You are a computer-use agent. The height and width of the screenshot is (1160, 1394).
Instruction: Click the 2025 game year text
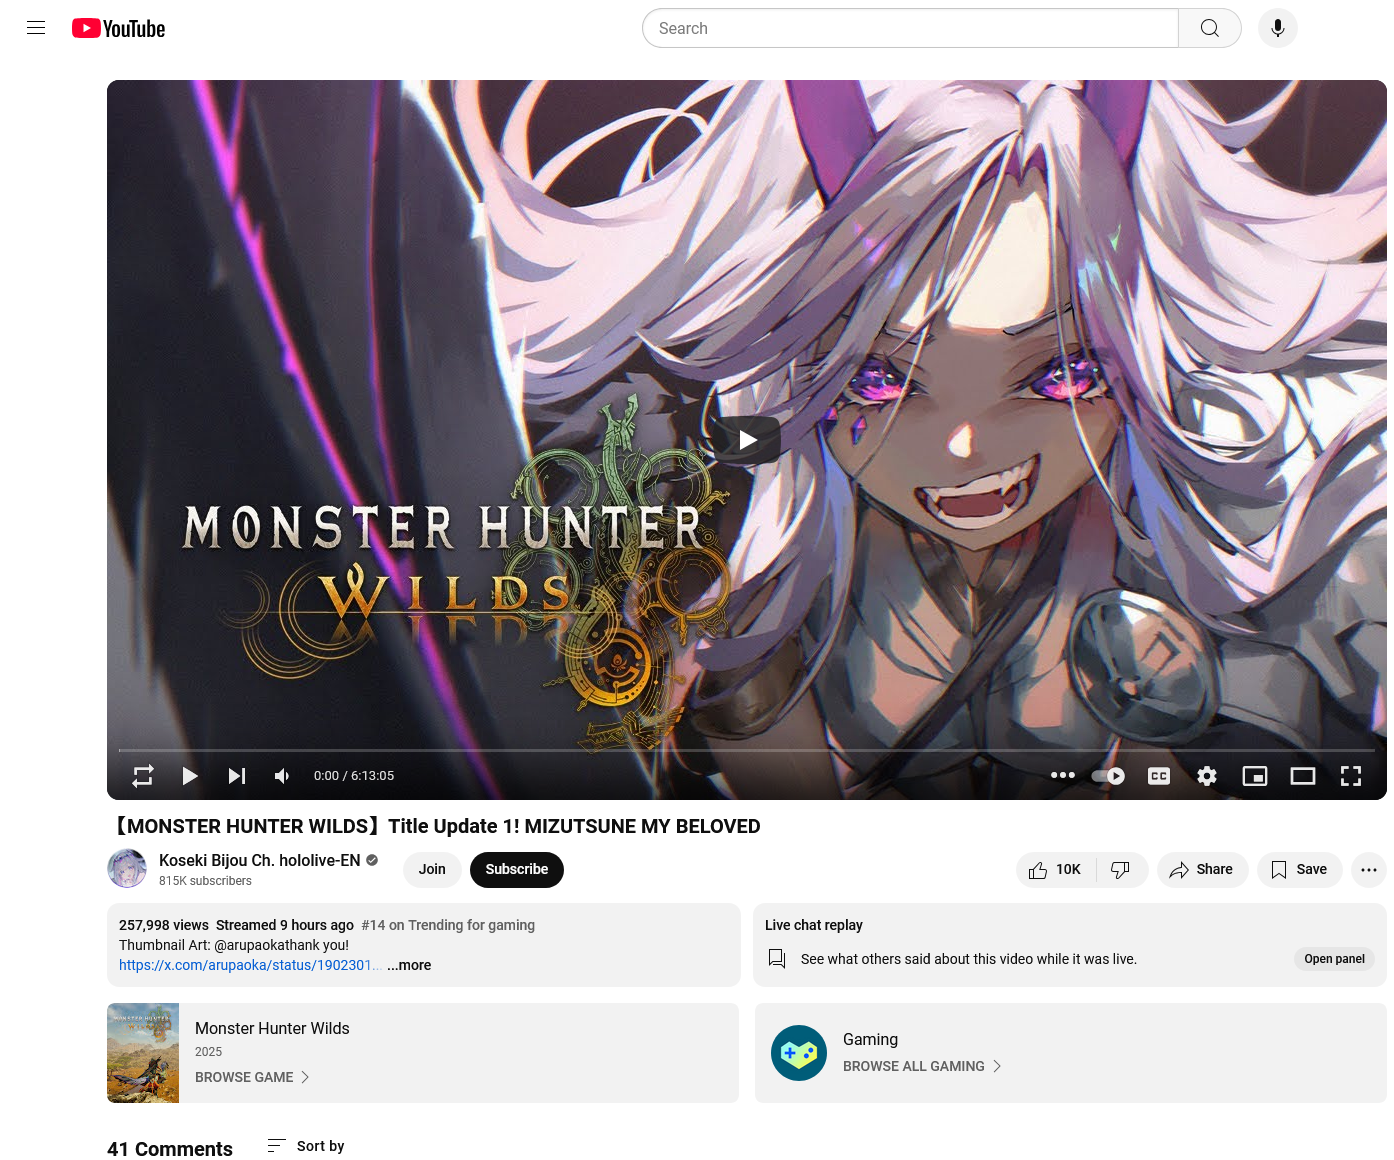208,1052
